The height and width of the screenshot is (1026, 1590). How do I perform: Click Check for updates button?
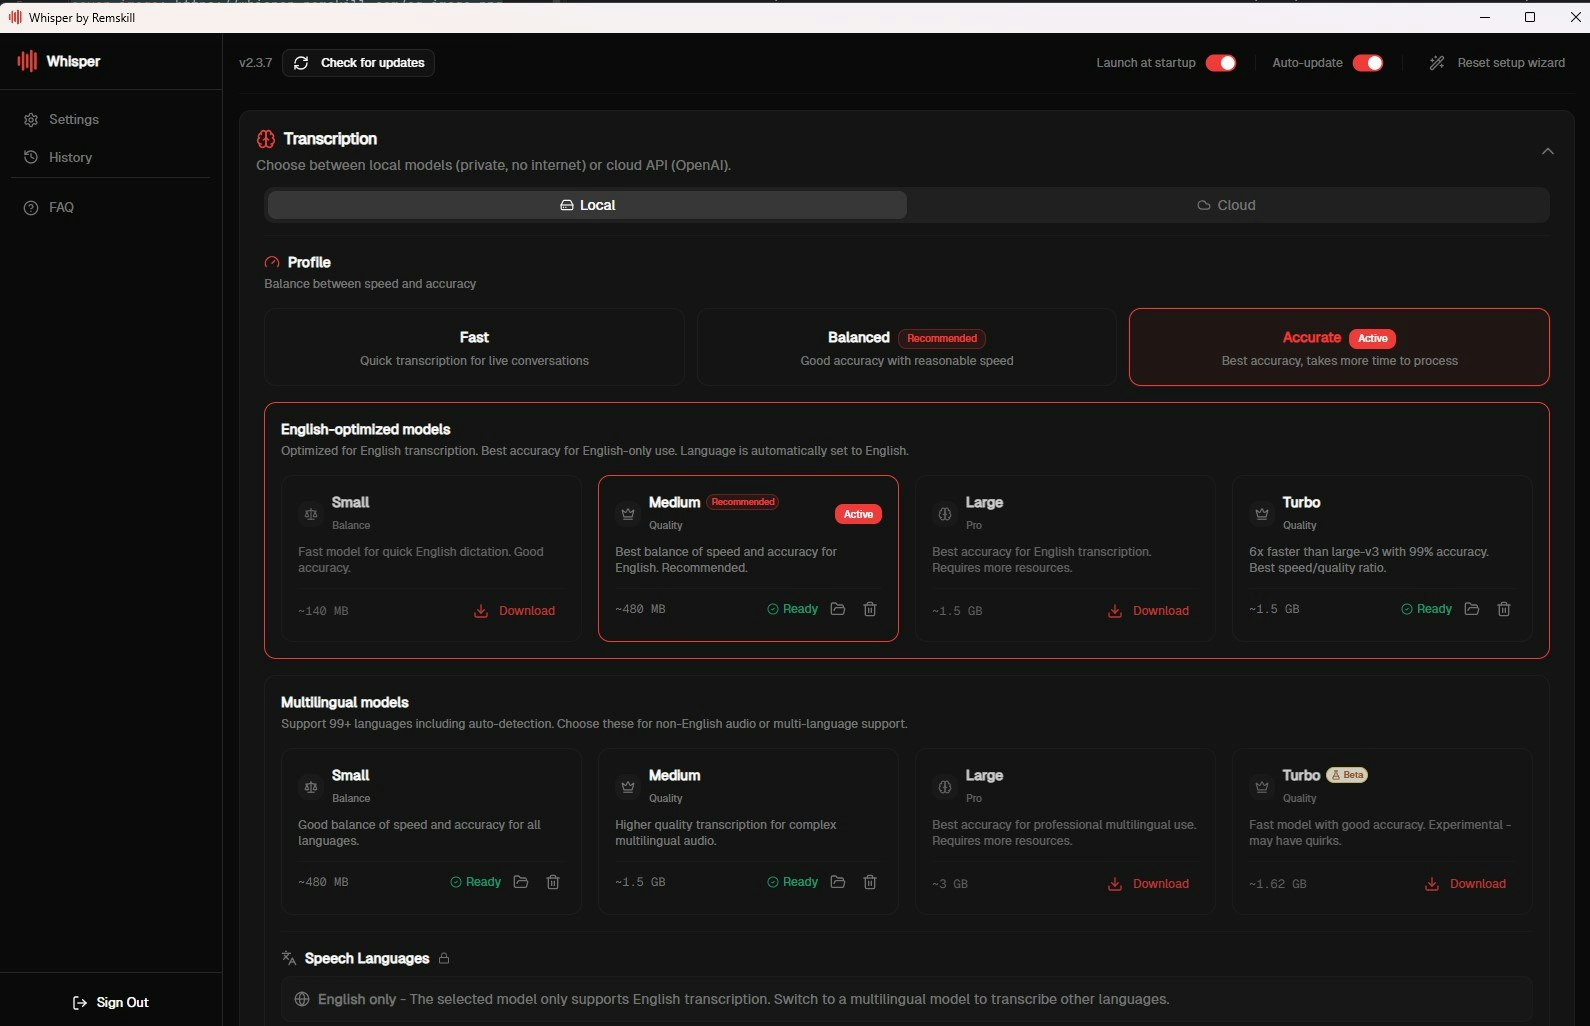(x=358, y=62)
